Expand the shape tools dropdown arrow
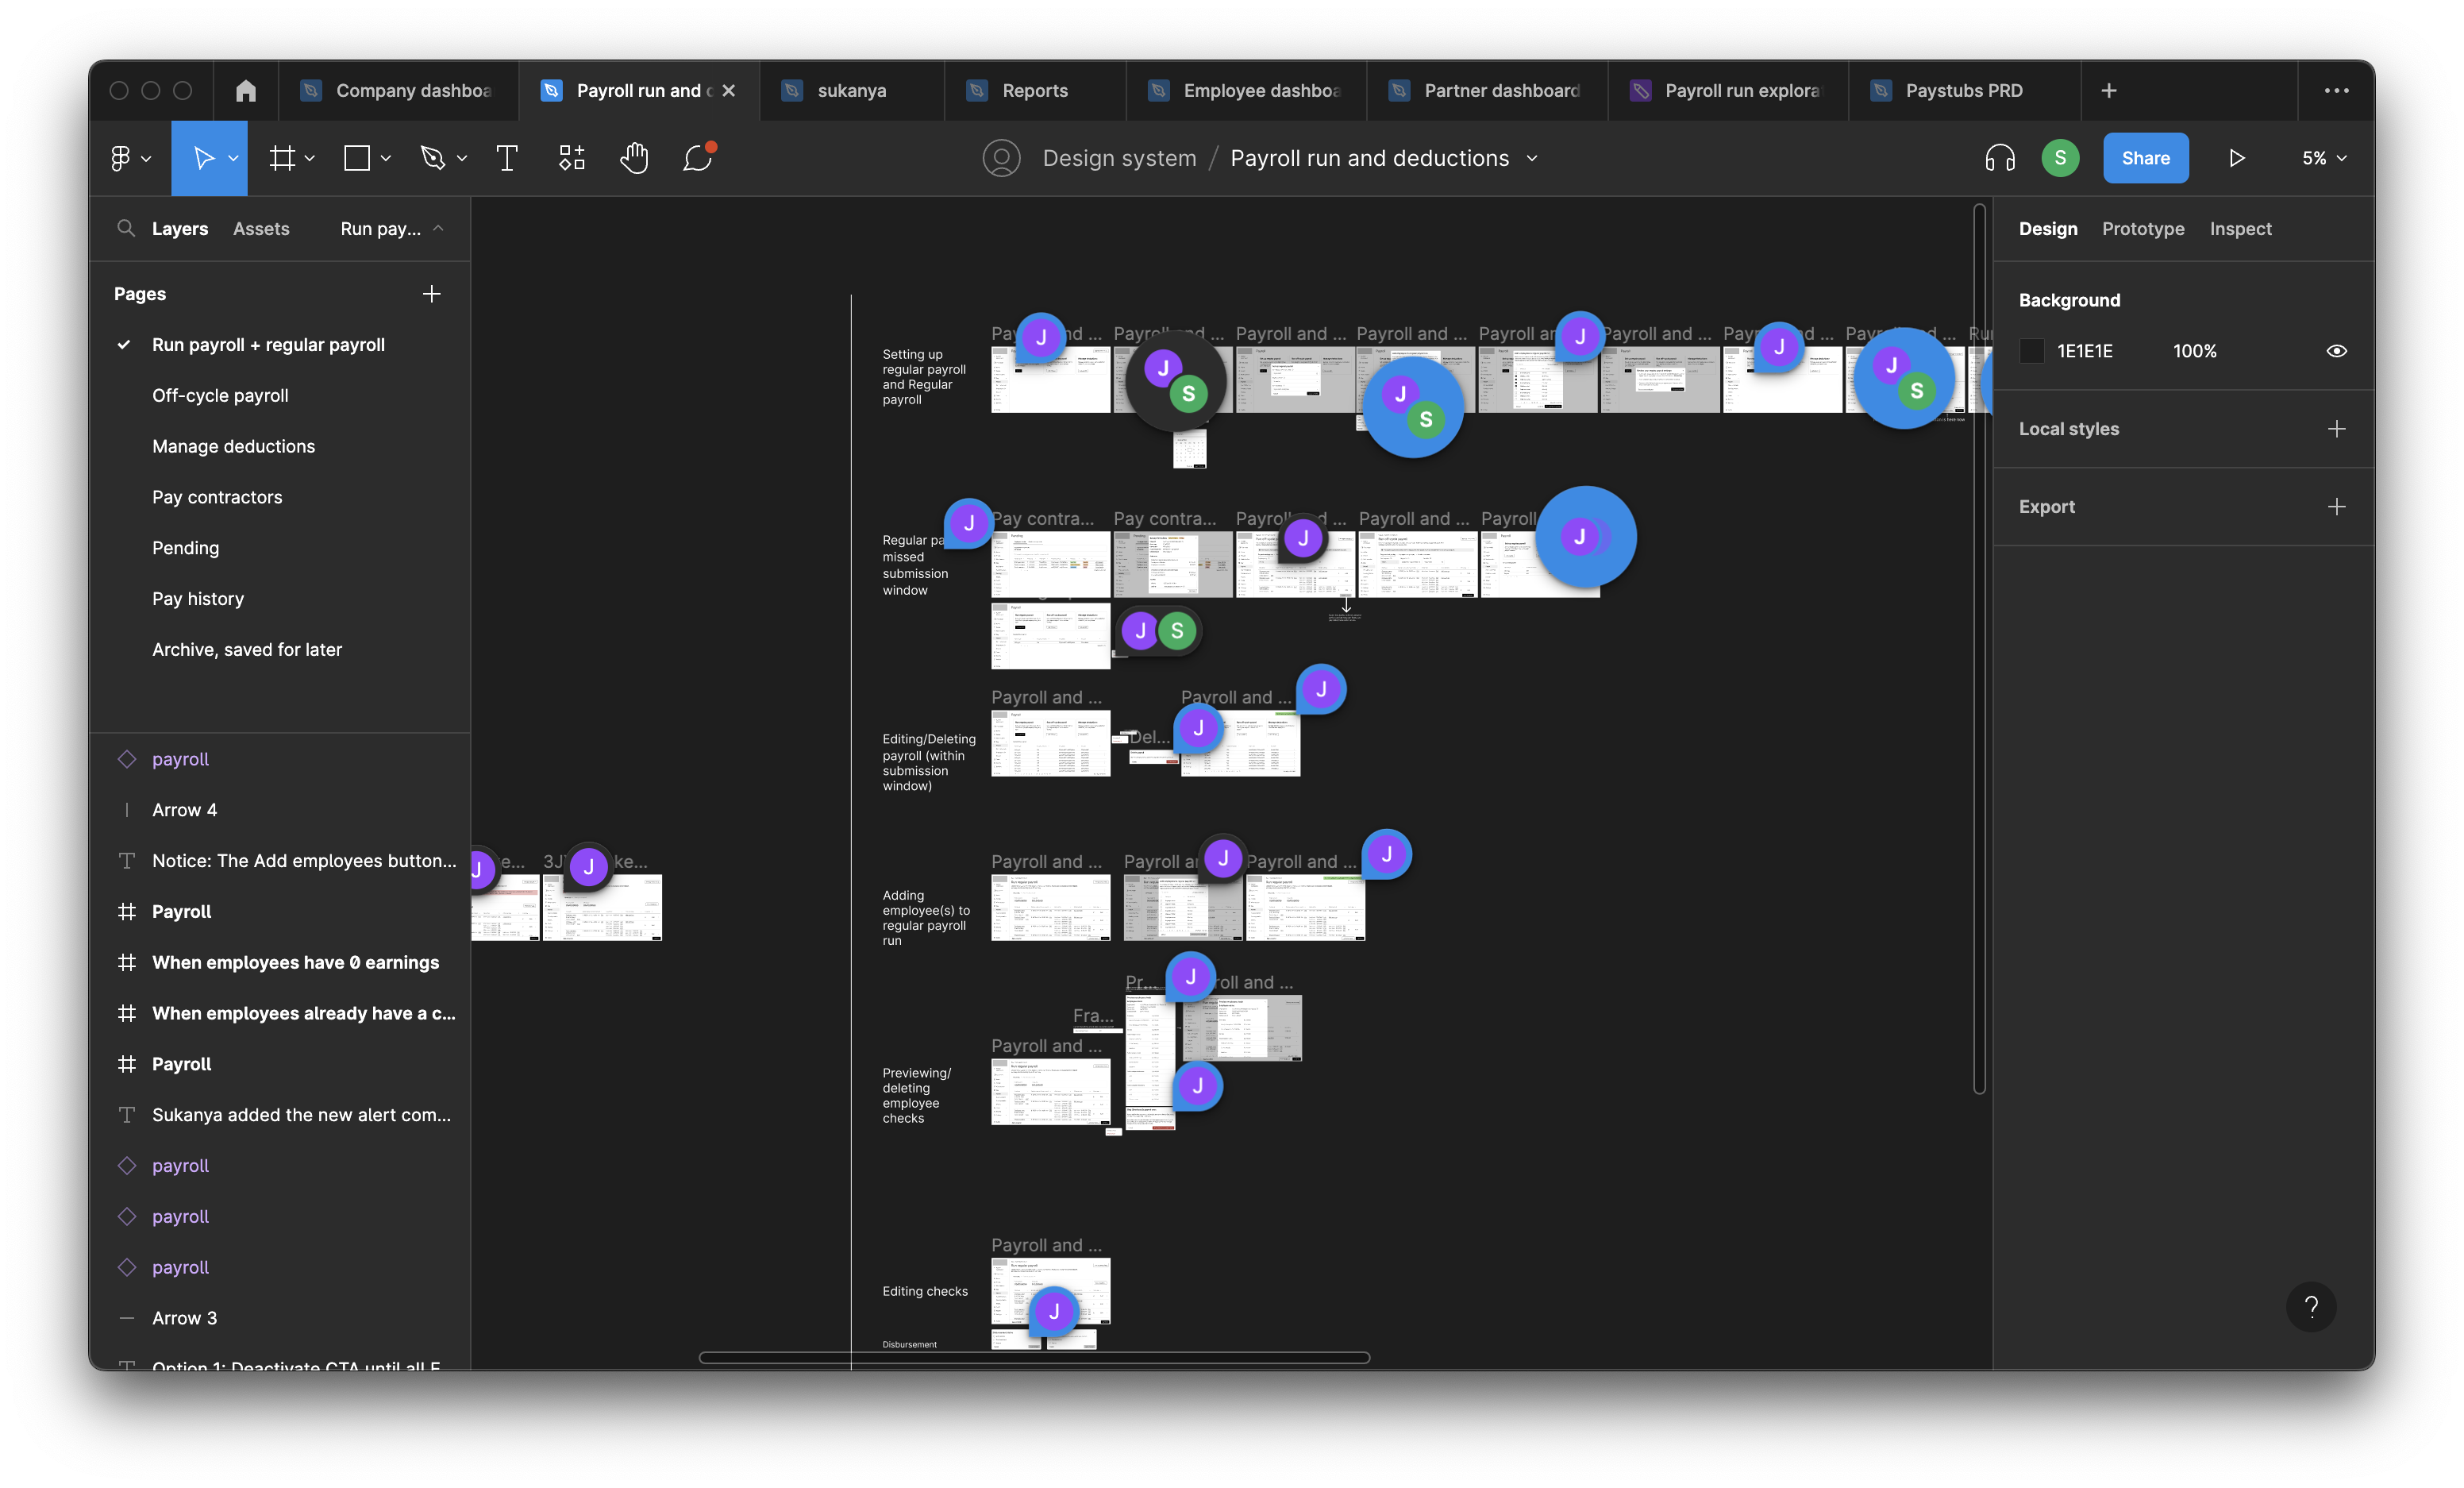The image size is (2464, 1488). click(x=386, y=158)
